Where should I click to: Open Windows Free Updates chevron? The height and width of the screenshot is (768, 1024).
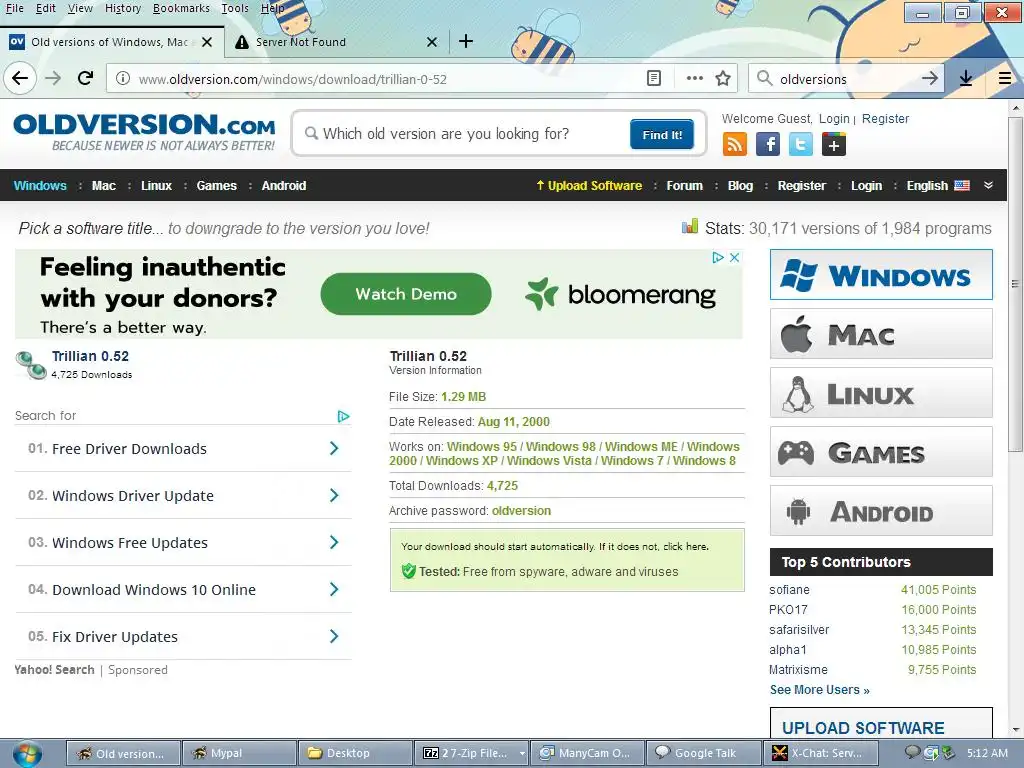[334, 542]
